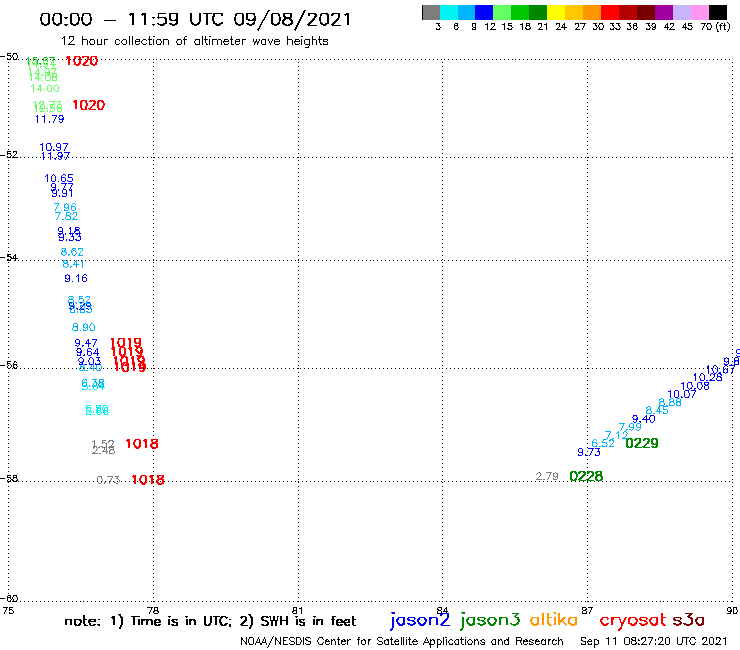Click the gray '2.48' reading
The image size is (740, 650).
tap(103, 450)
